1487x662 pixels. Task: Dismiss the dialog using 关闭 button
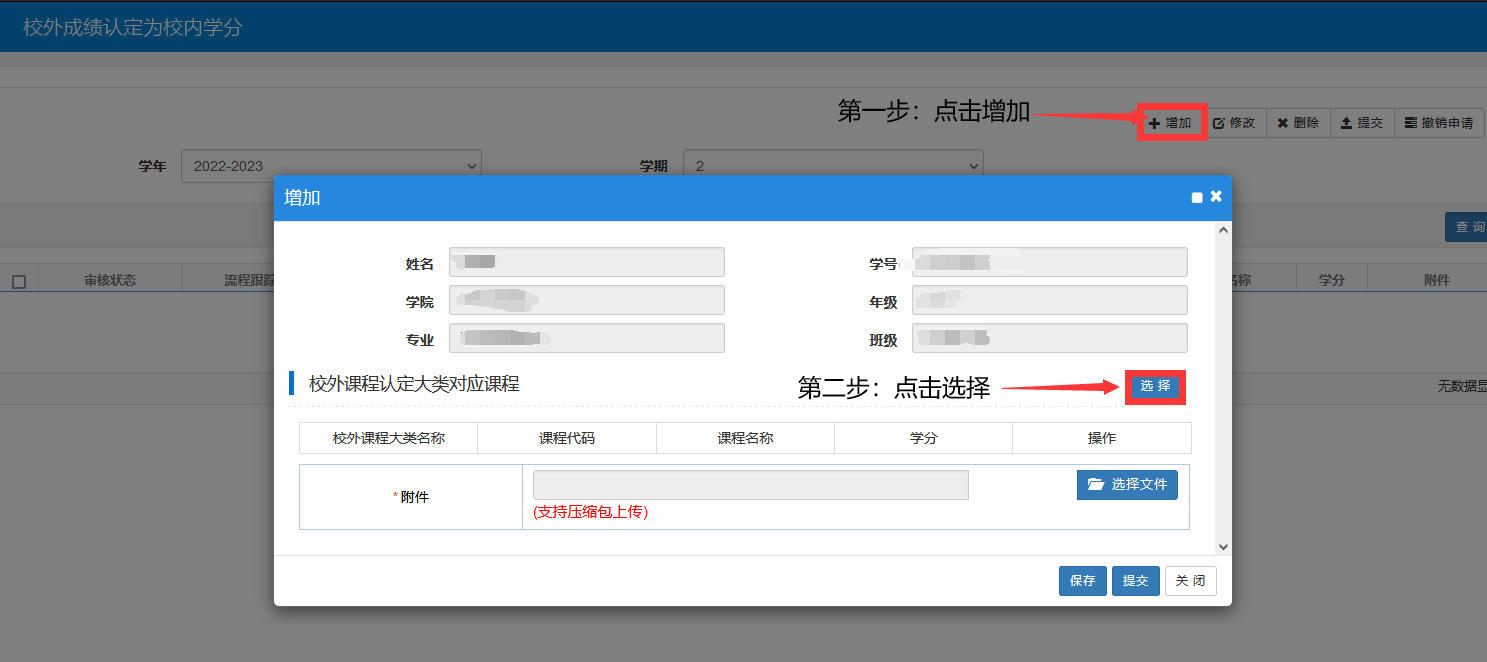(1190, 581)
